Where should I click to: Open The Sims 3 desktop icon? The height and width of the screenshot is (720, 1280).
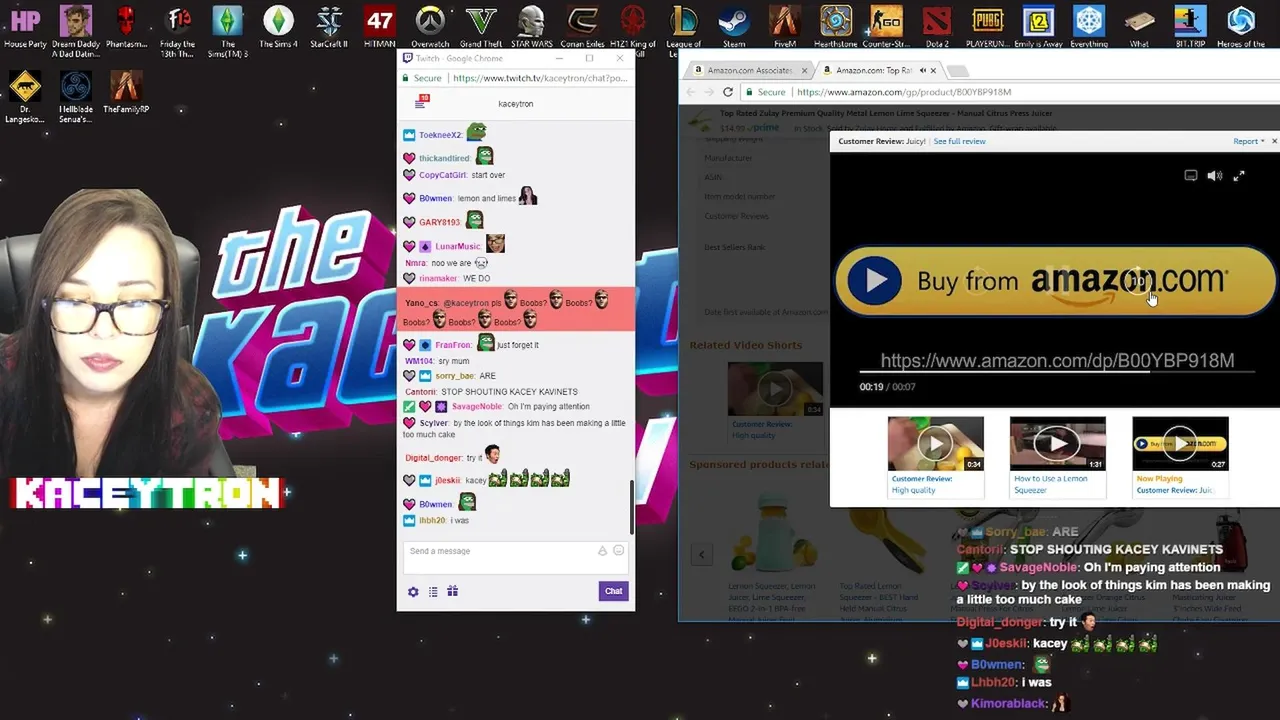click(x=228, y=26)
